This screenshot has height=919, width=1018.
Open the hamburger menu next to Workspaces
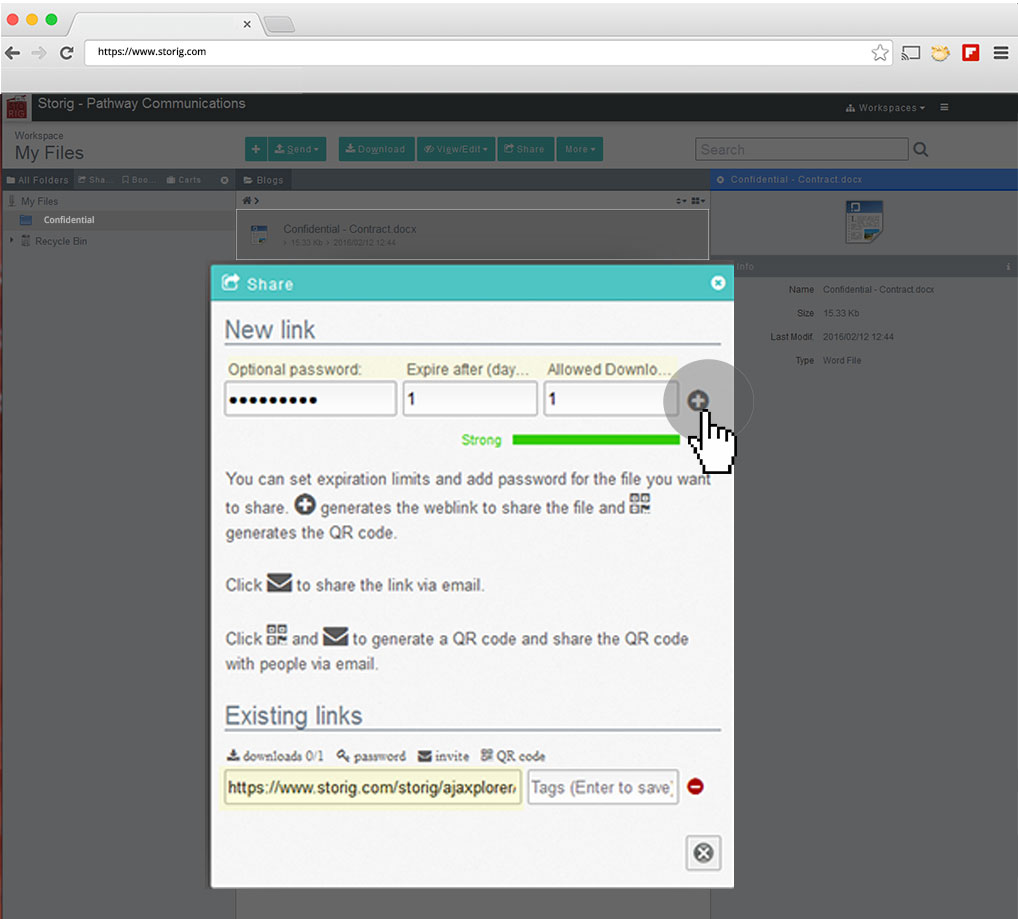pyautogui.click(x=944, y=107)
